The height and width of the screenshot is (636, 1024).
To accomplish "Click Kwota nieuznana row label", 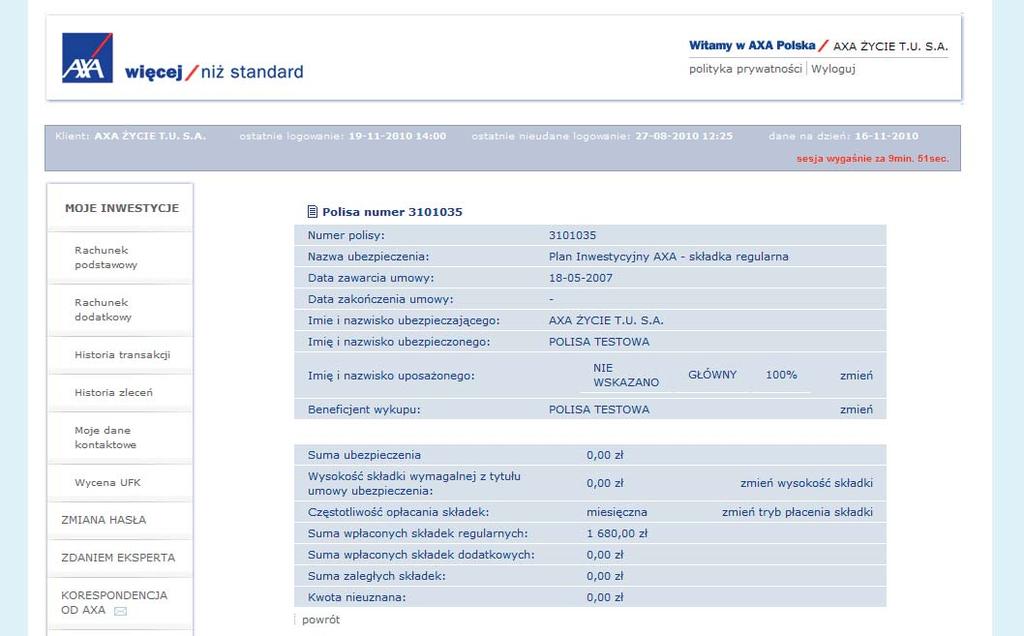I will coord(357,597).
